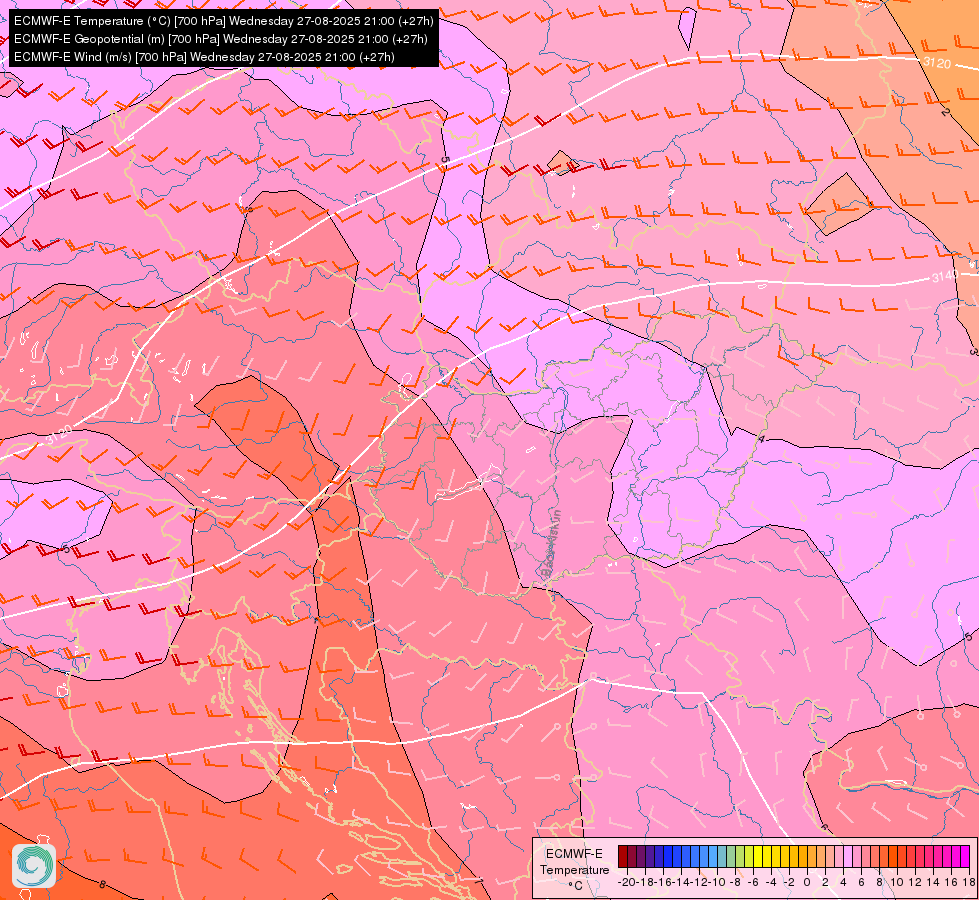
Task: Click legend value -2
Action: coord(789,882)
